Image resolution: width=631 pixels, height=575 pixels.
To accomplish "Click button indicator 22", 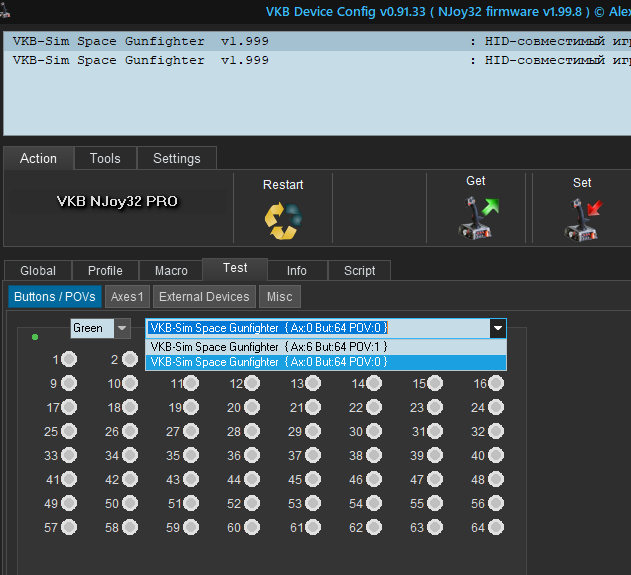I will point(374,407).
